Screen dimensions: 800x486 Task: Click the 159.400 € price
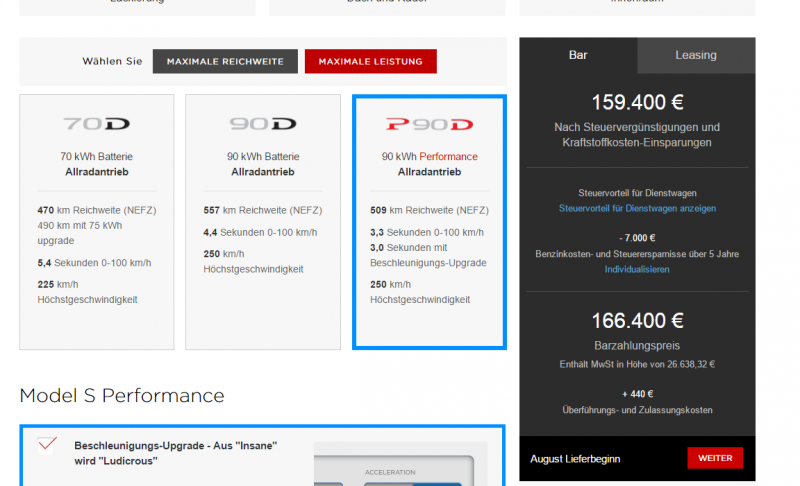tap(637, 103)
